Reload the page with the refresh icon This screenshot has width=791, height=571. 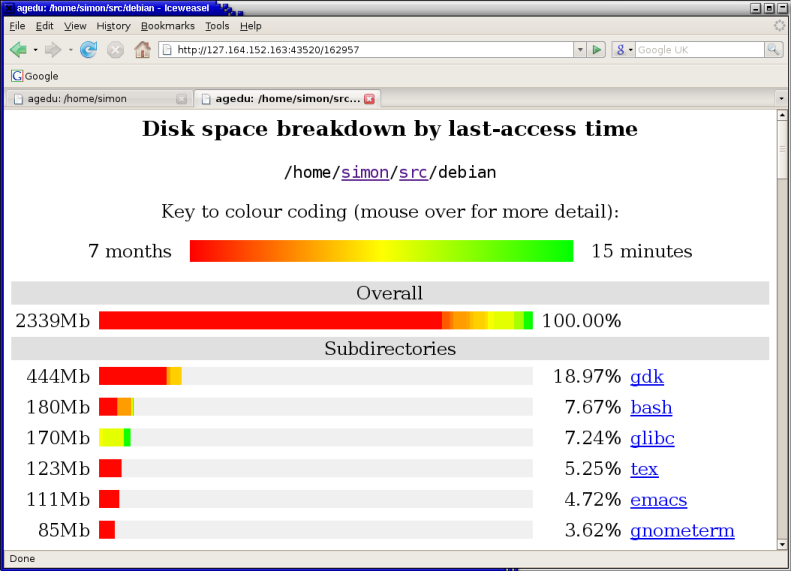[x=88, y=49]
